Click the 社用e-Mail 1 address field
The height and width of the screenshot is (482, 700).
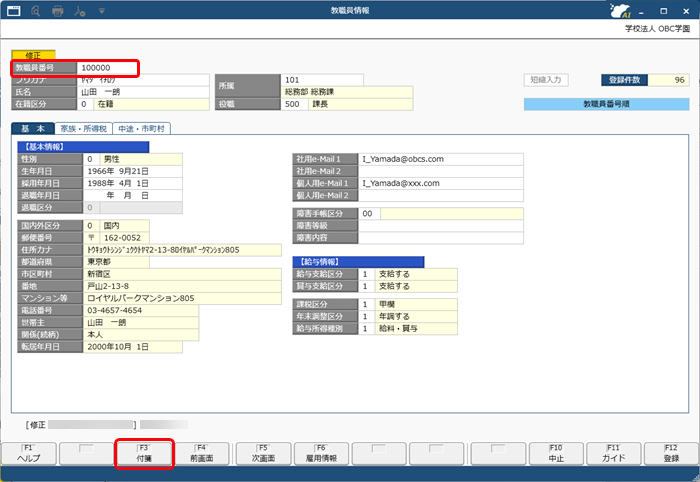[440, 158]
